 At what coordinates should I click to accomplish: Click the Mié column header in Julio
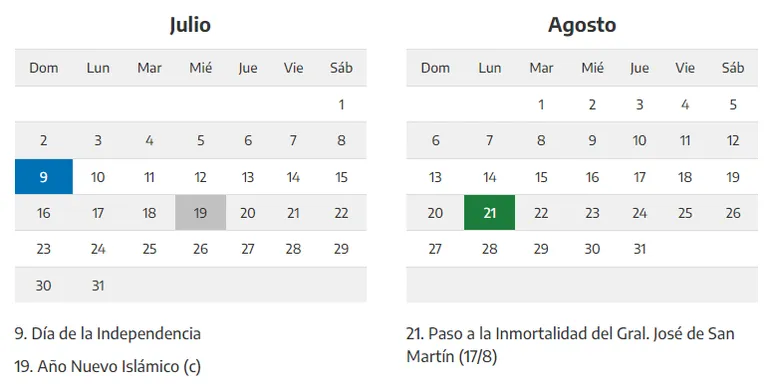coord(200,68)
